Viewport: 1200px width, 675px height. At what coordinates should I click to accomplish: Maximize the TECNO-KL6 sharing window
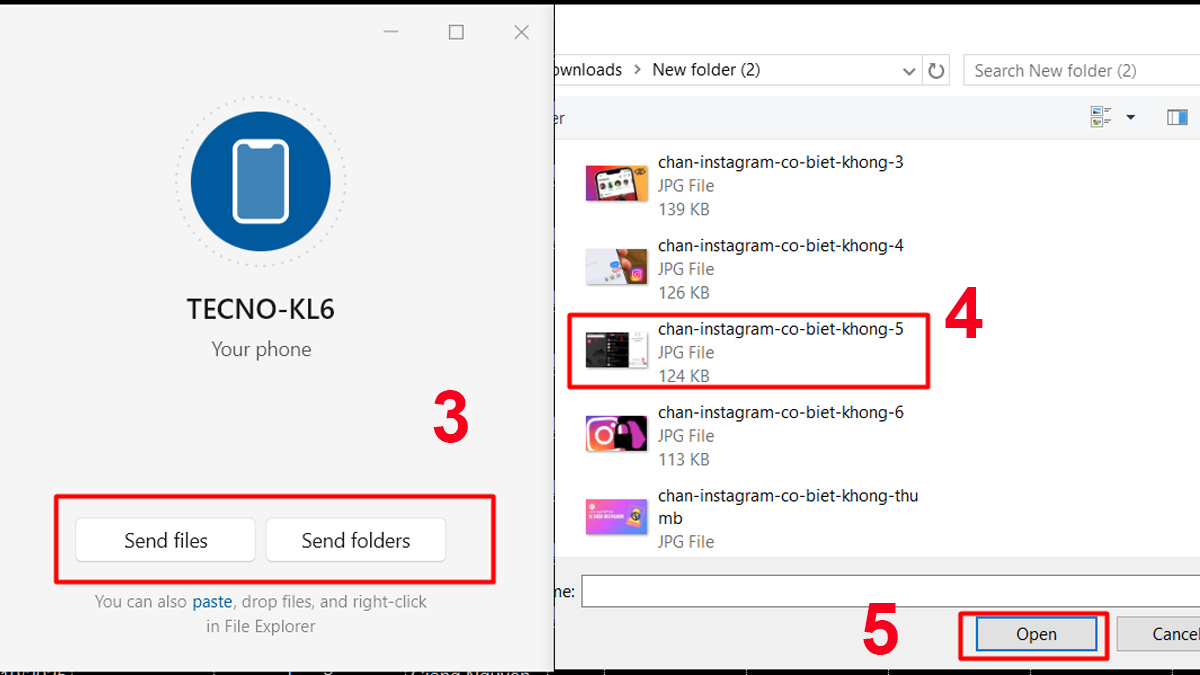click(456, 32)
